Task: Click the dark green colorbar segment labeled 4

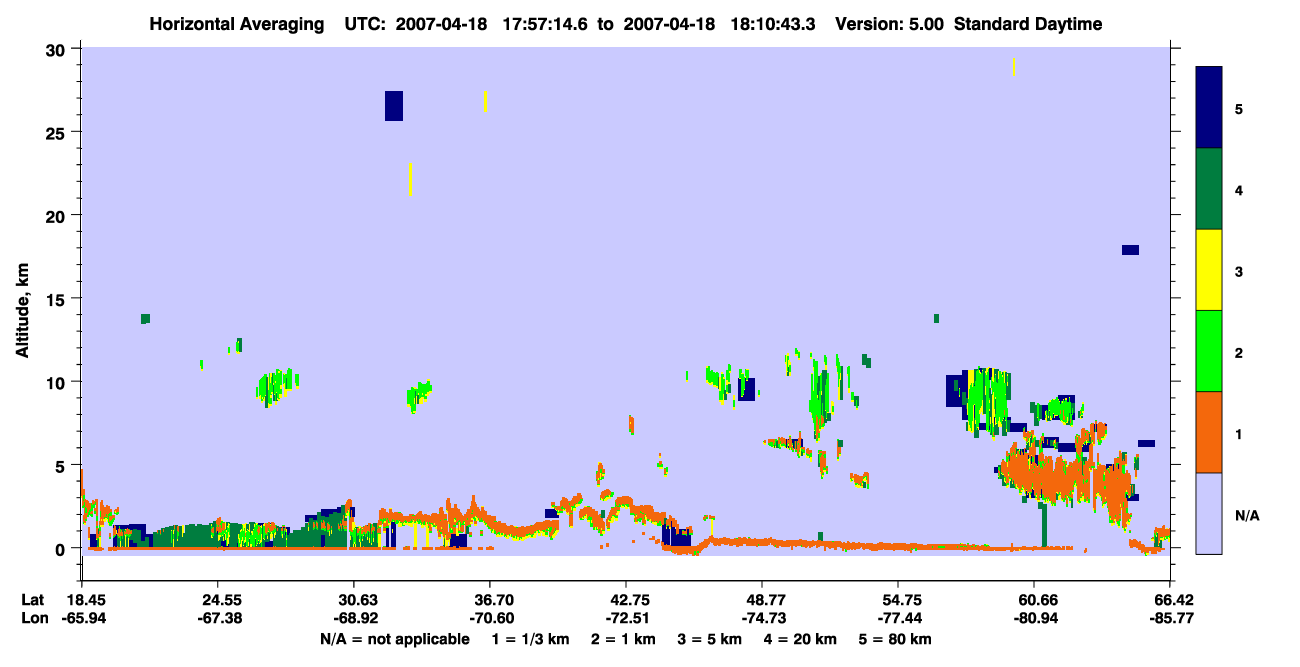Action: pyautogui.click(x=1209, y=189)
